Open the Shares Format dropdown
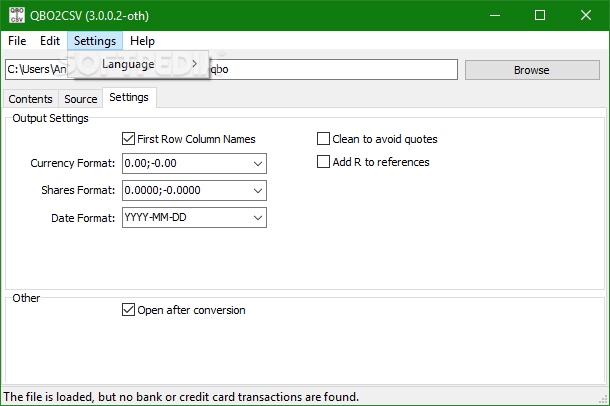The image size is (610, 406). coord(258,191)
